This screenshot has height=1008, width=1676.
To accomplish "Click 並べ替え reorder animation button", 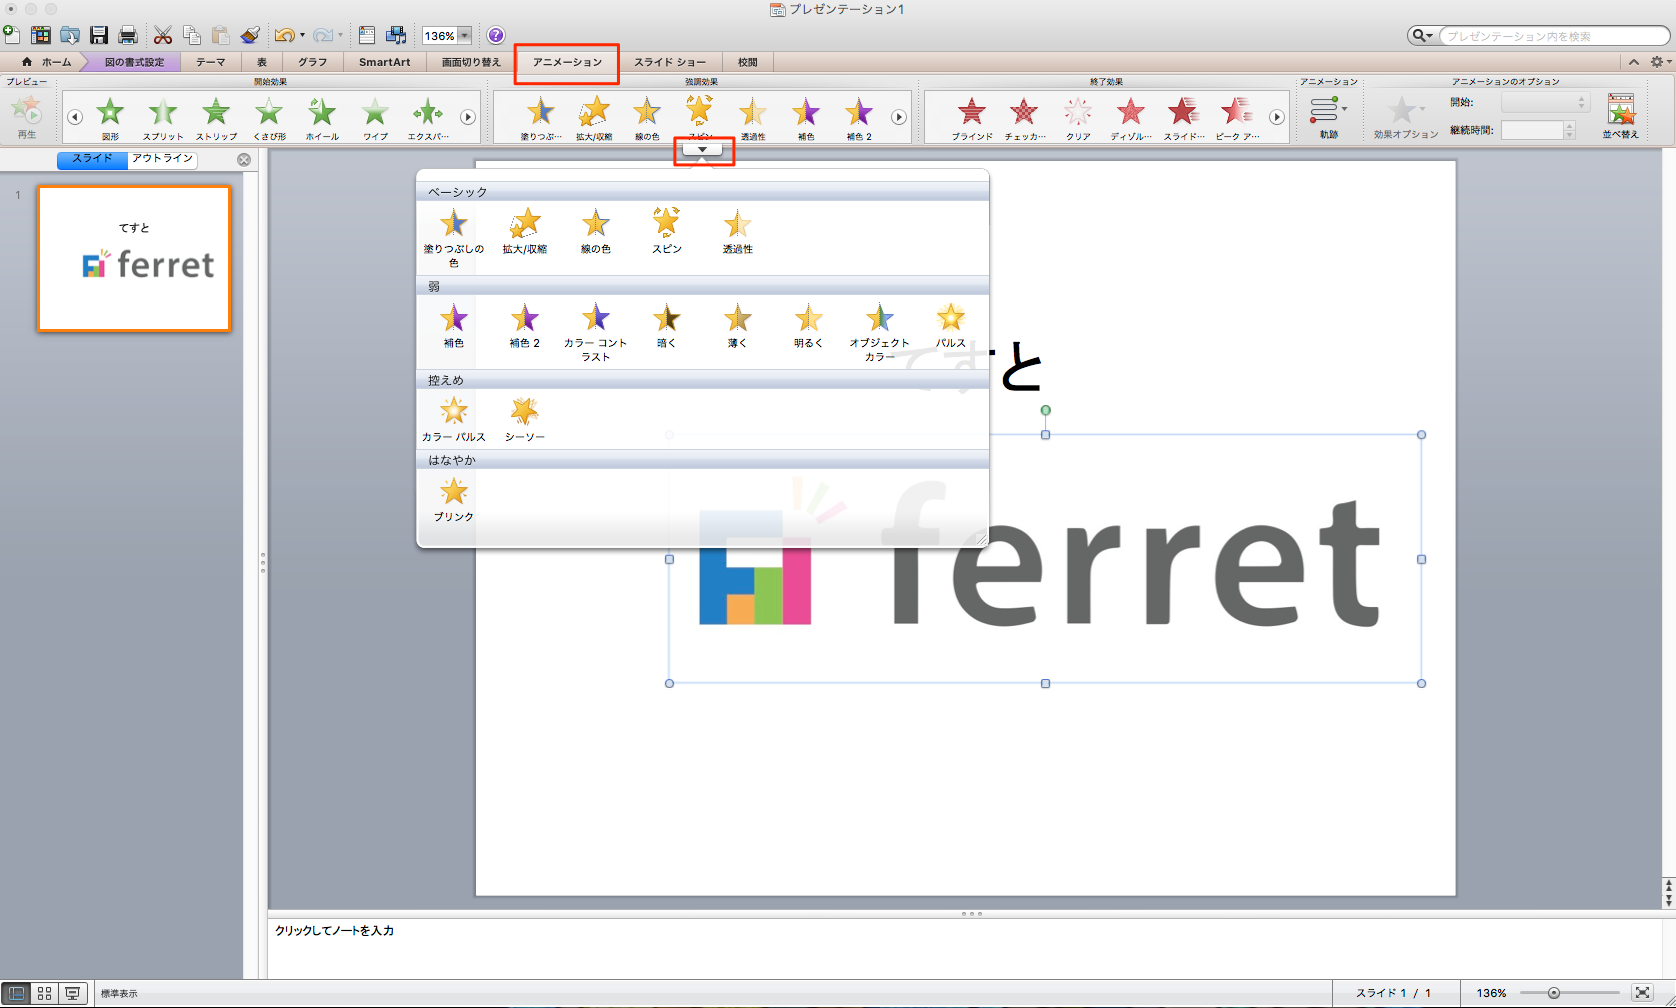I will (1621, 116).
